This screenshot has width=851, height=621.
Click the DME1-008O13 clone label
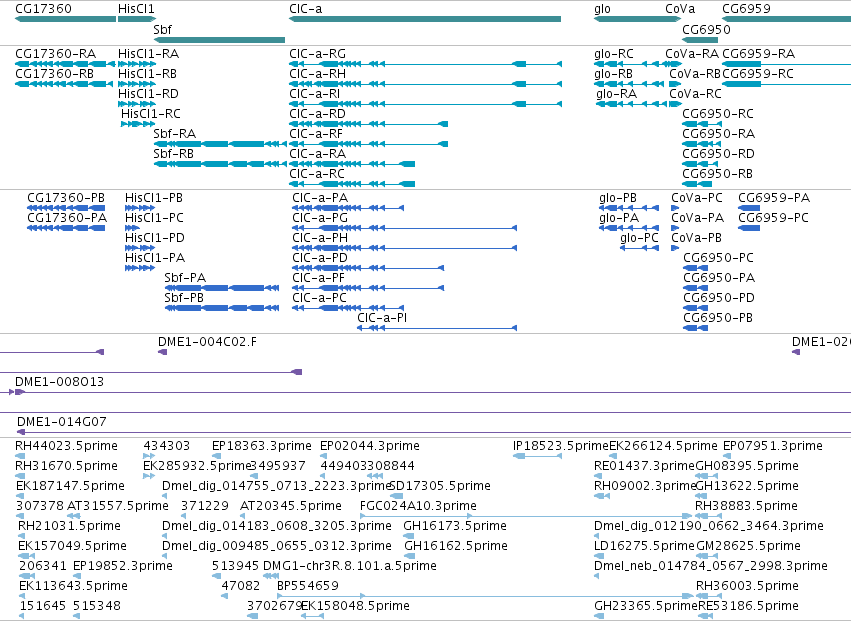(x=59, y=382)
